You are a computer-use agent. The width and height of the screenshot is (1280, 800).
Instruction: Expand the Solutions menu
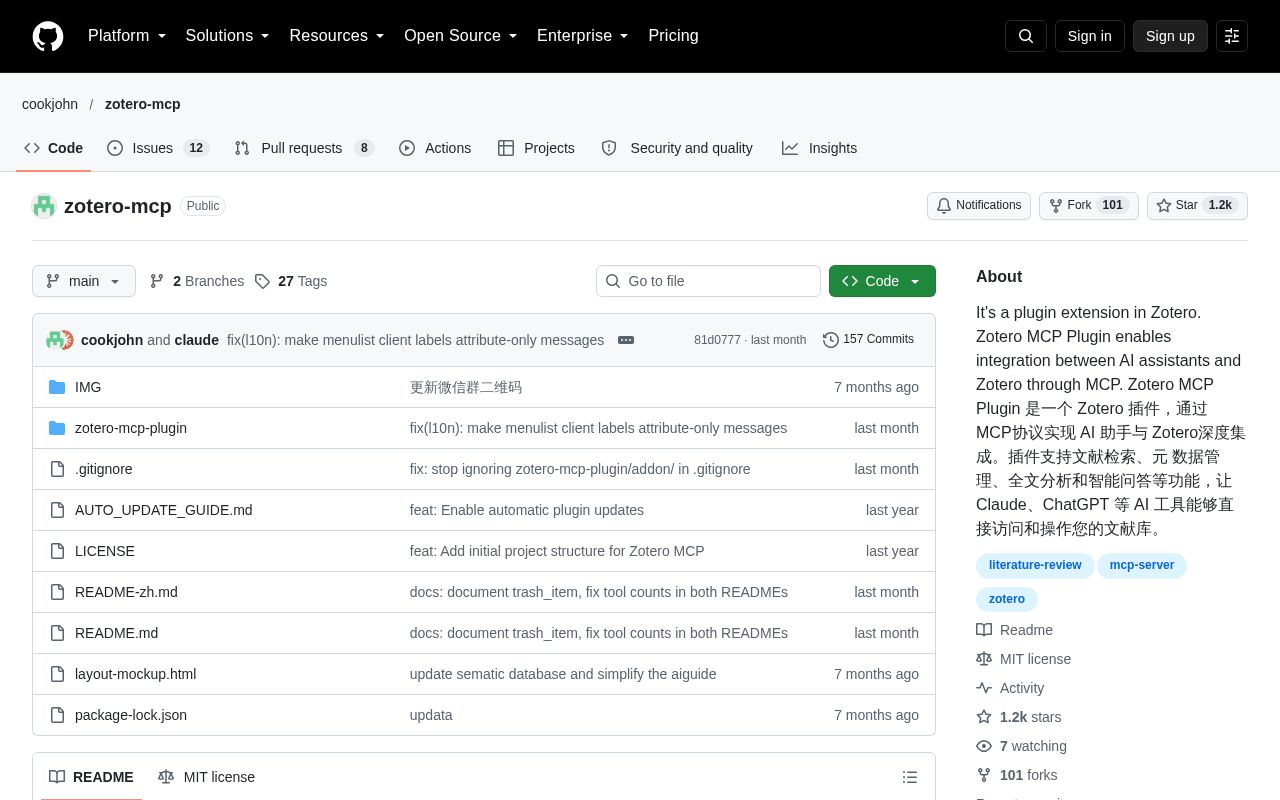click(228, 36)
